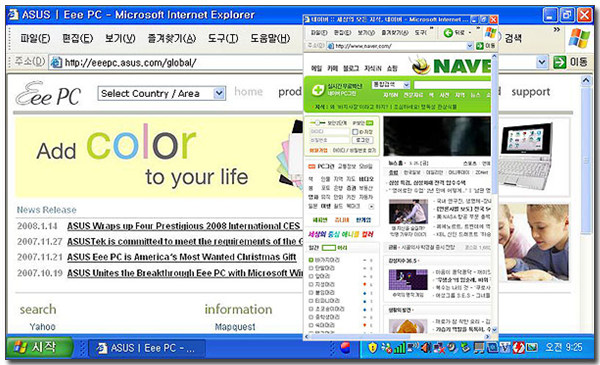Click inside the Naver search input field
Viewport: 600px width, 365px height.
(452, 85)
